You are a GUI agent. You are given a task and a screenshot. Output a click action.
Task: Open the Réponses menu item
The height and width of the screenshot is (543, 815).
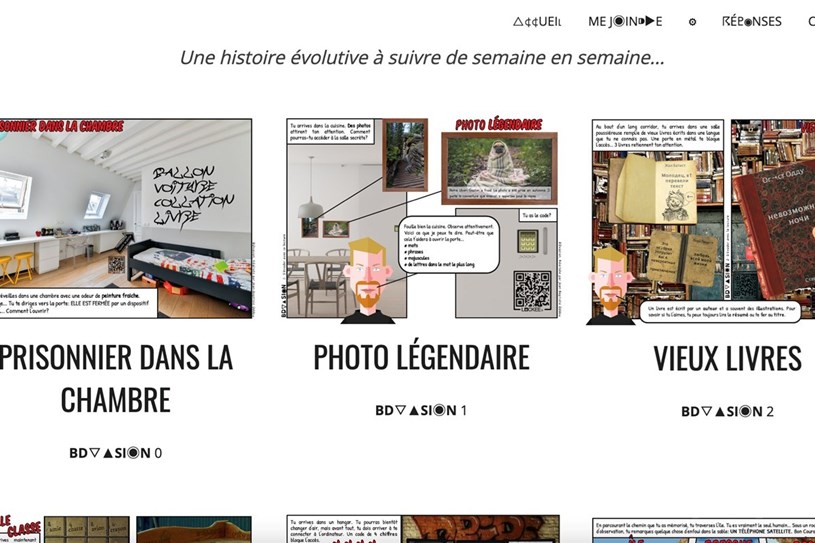click(752, 22)
